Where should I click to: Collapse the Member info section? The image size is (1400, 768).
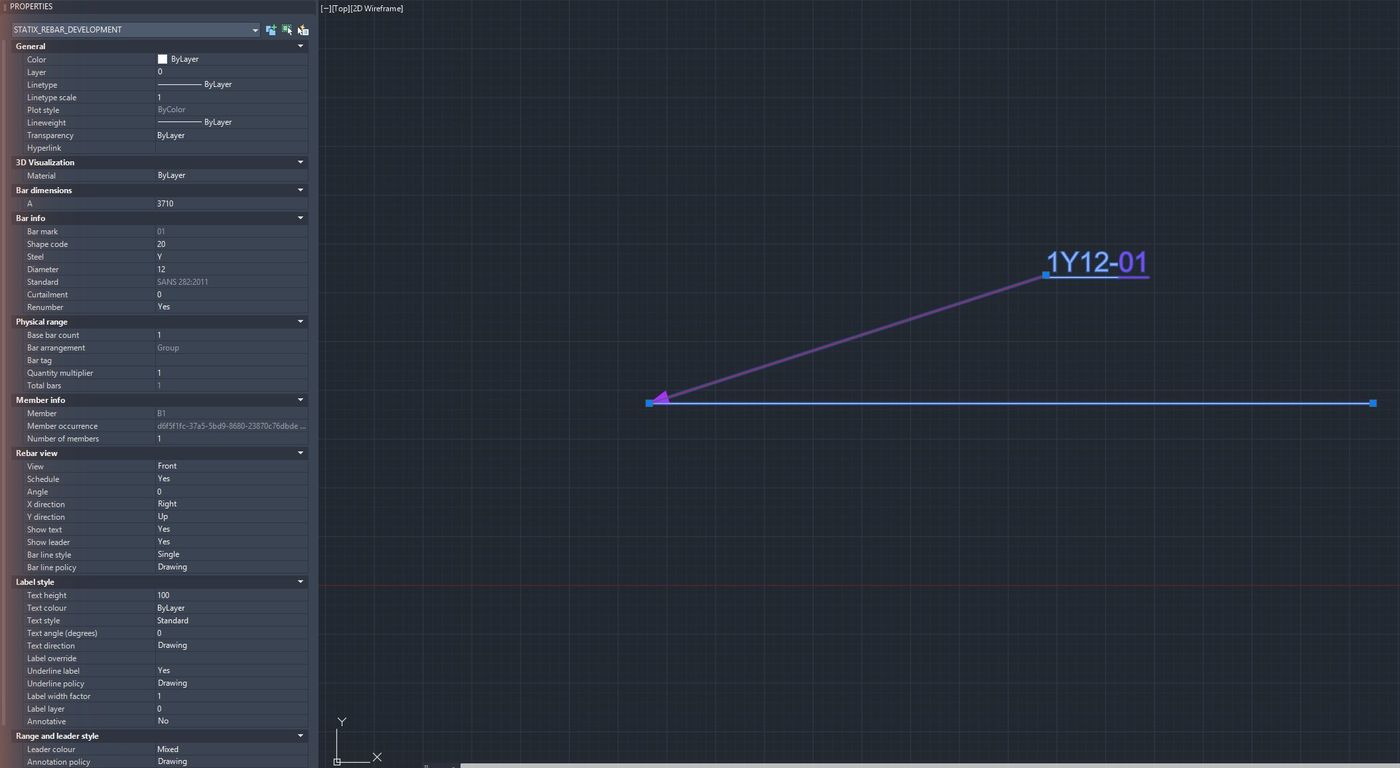pyautogui.click(x=301, y=400)
